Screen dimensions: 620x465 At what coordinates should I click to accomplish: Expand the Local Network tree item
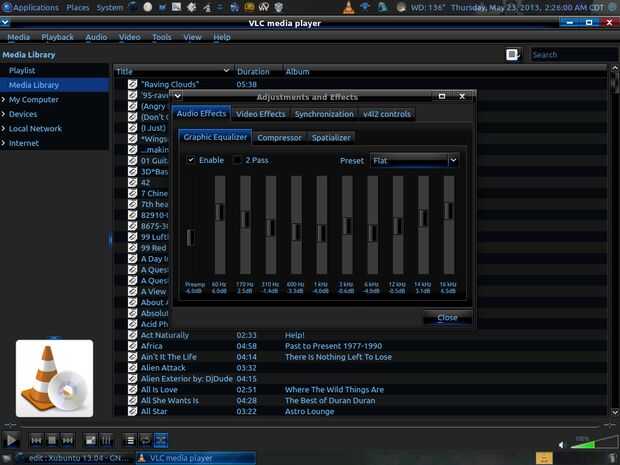[4, 129]
